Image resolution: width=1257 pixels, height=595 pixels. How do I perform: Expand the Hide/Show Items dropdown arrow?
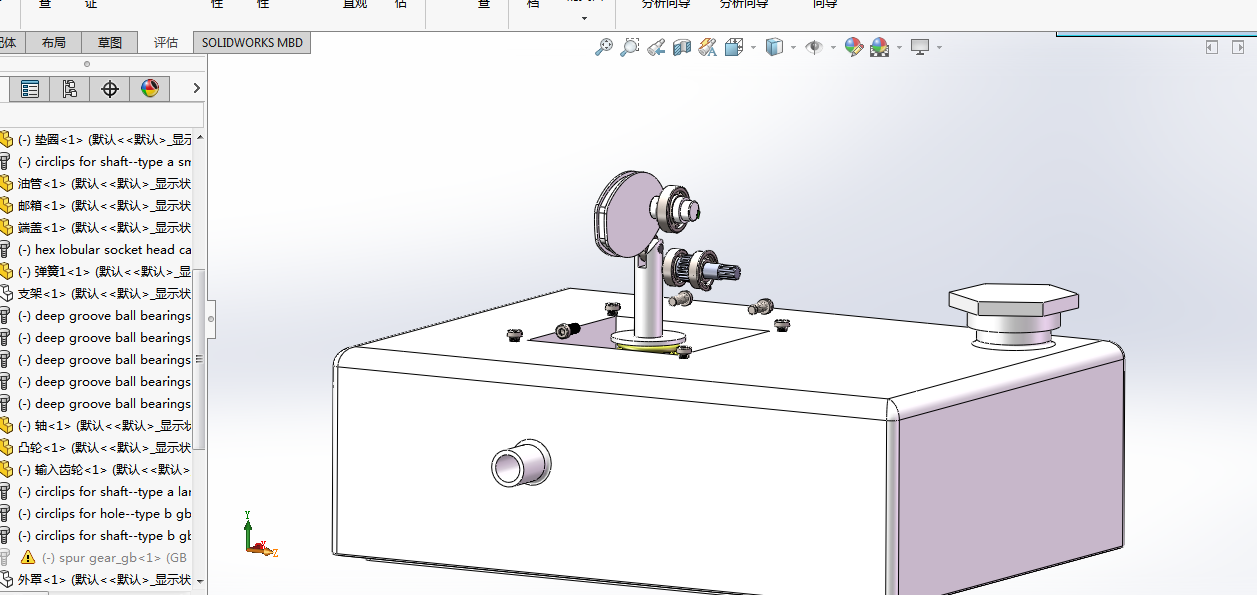coord(833,47)
